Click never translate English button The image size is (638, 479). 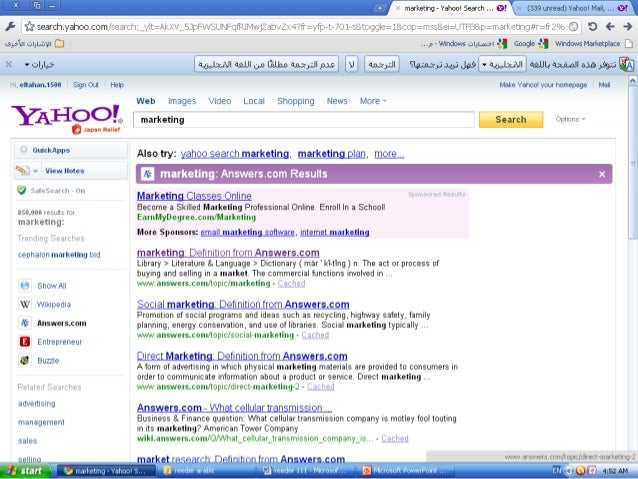point(267,64)
